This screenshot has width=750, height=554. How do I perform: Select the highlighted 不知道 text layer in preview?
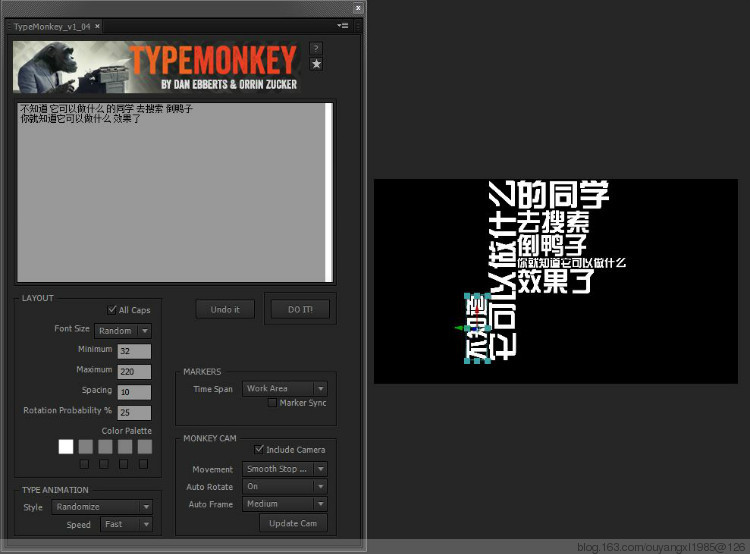click(x=477, y=329)
